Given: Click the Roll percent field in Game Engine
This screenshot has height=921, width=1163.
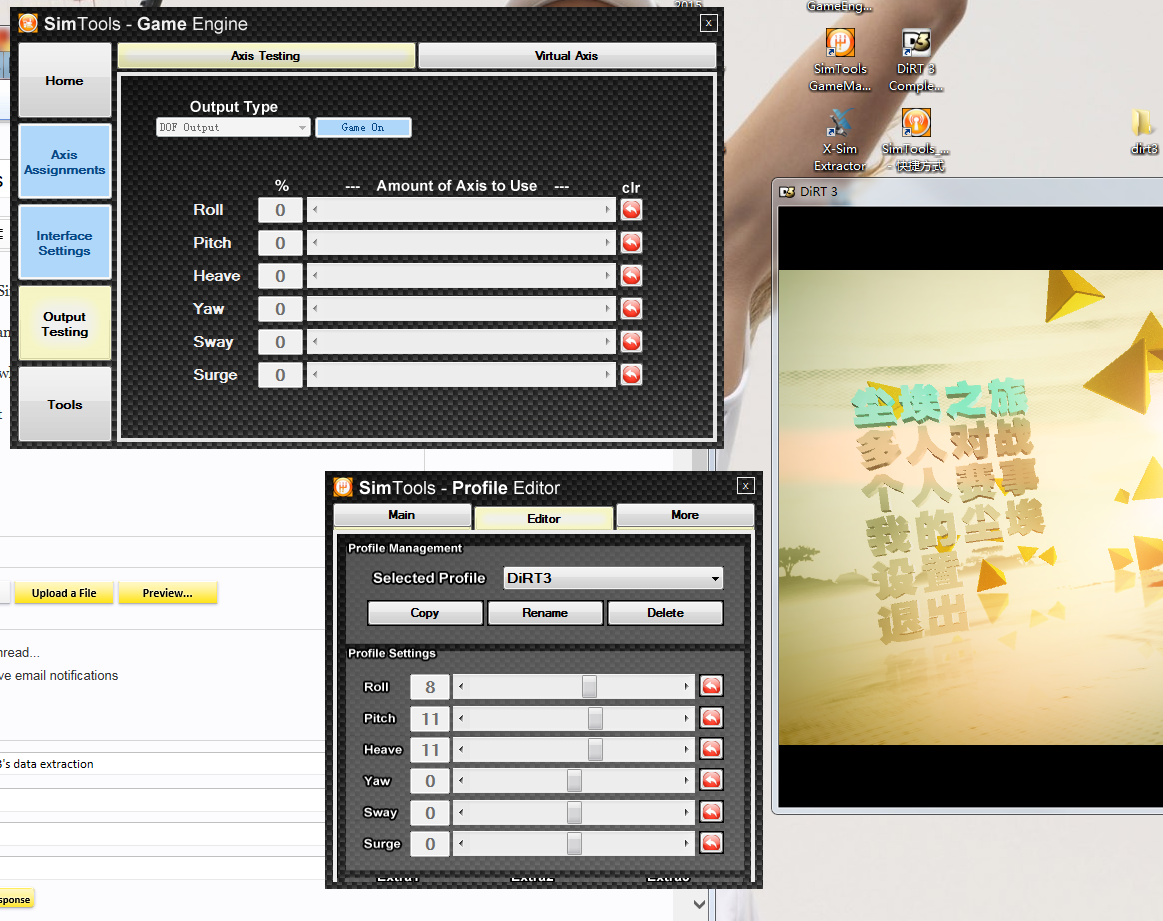Looking at the screenshot, I should click(280, 210).
